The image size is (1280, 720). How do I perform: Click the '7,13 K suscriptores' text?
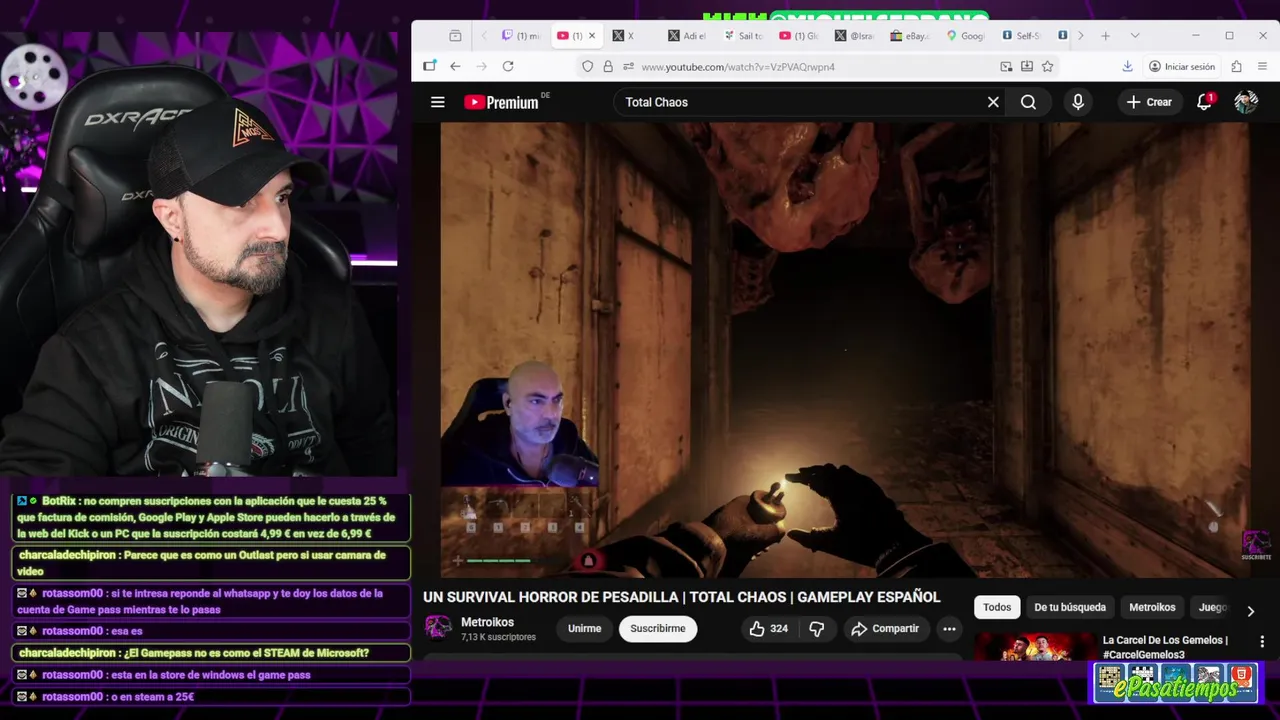pyautogui.click(x=498, y=637)
